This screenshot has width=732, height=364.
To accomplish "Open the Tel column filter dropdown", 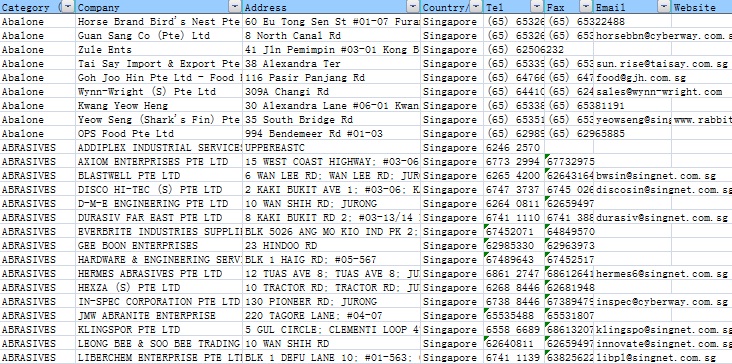I will click(538, 7).
